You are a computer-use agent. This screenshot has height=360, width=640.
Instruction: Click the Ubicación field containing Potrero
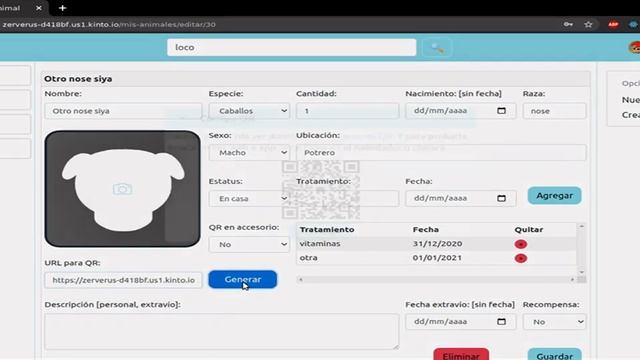(x=441, y=153)
